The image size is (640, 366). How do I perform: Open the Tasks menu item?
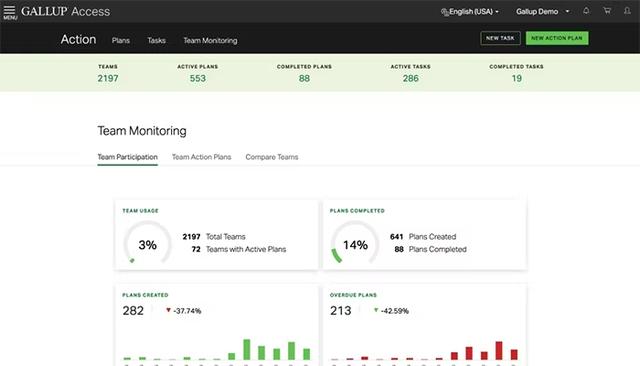pos(156,40)
